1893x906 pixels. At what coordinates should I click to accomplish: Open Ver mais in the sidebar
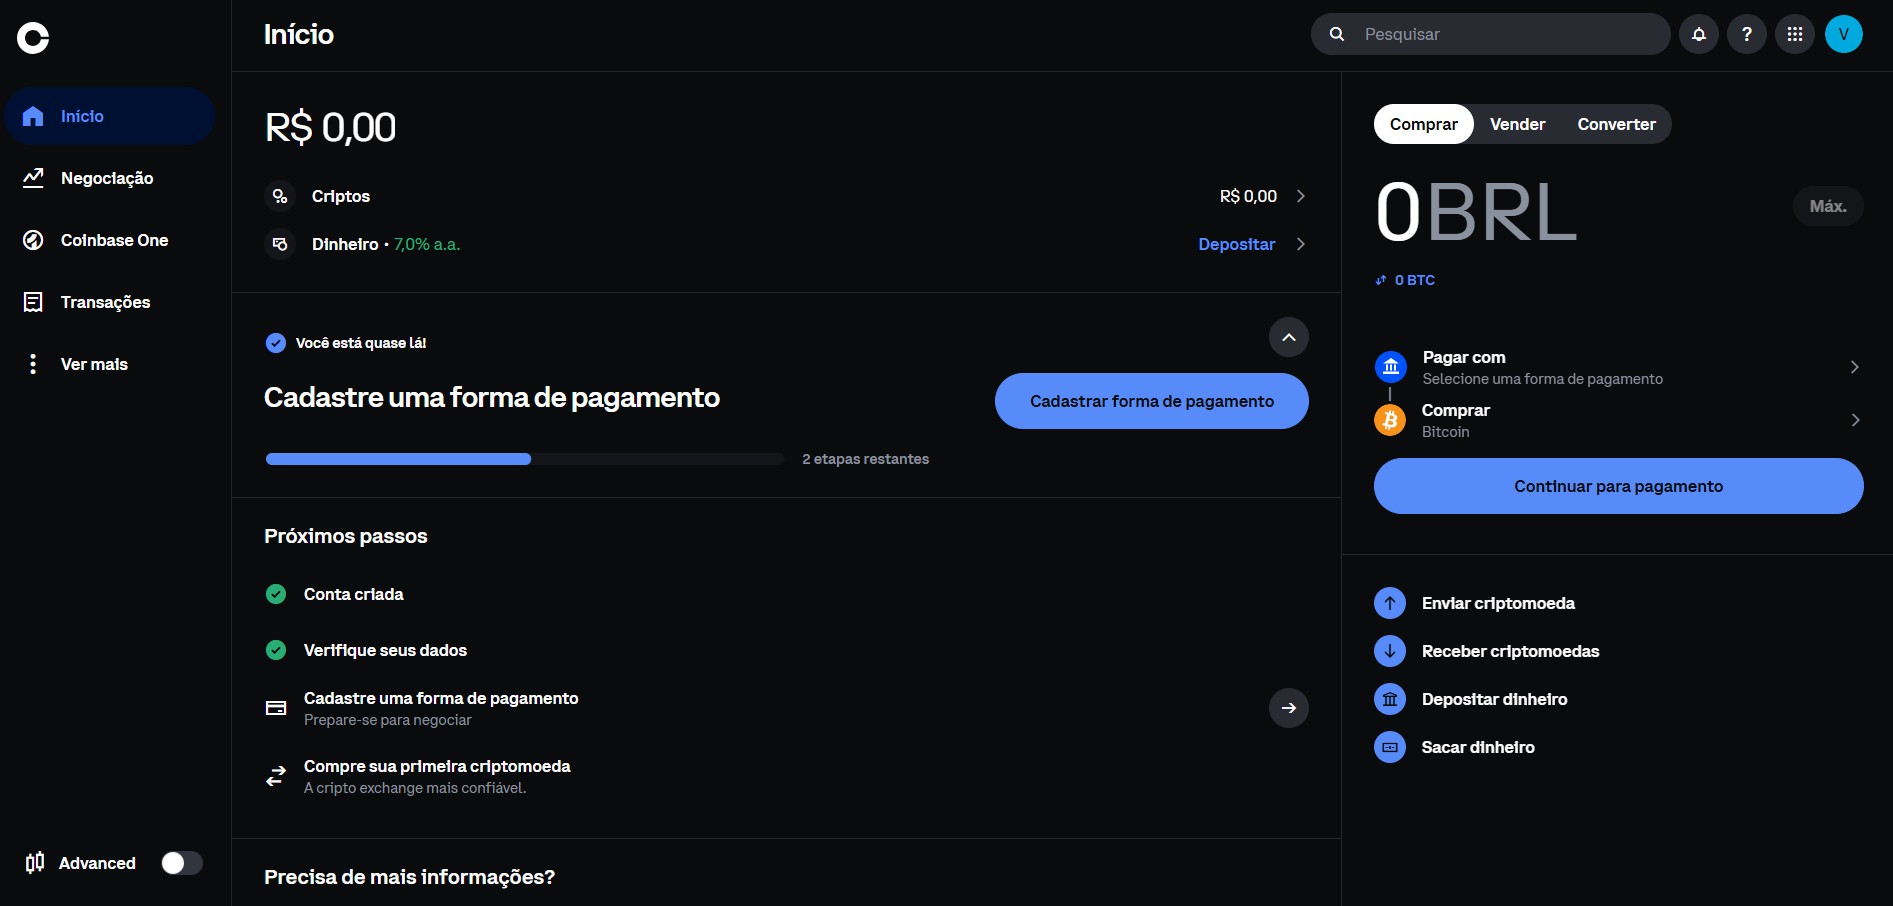[33, 364]
